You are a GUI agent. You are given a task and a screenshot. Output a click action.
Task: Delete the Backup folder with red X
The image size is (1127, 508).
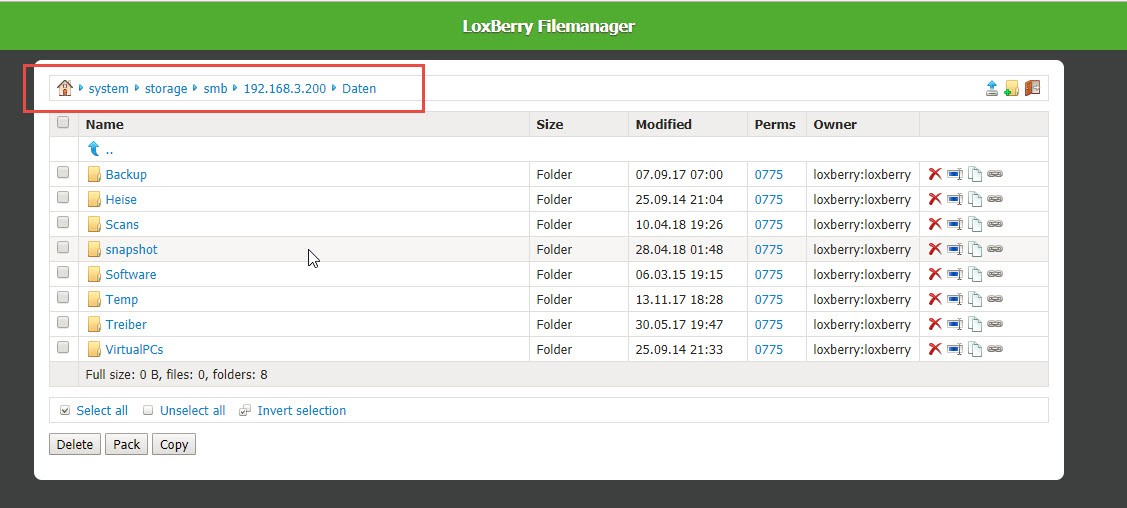pyautogui.click(x=934, y=174)
